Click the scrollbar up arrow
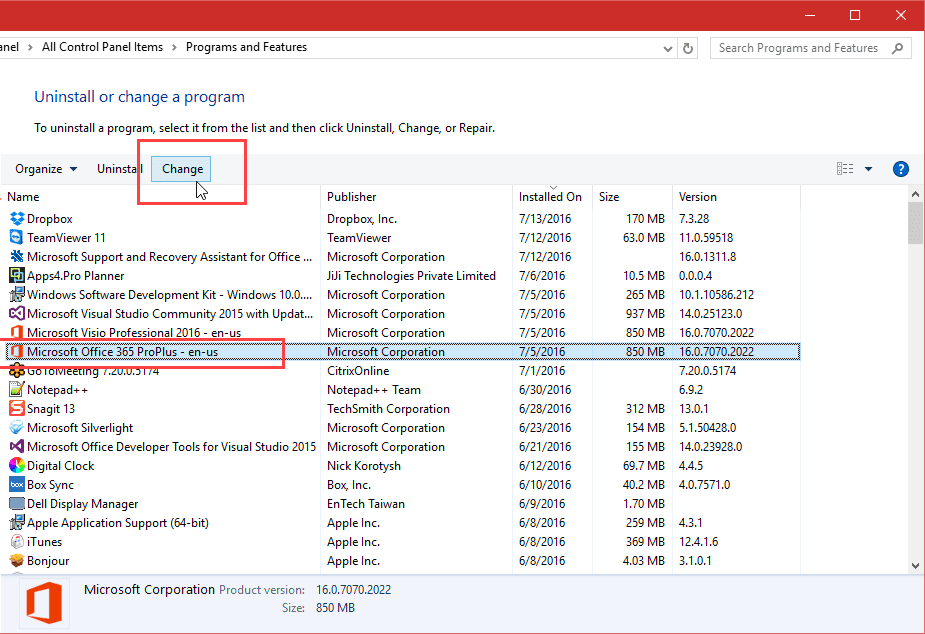This screenshot has height=634, width=925. pos(915,194)
